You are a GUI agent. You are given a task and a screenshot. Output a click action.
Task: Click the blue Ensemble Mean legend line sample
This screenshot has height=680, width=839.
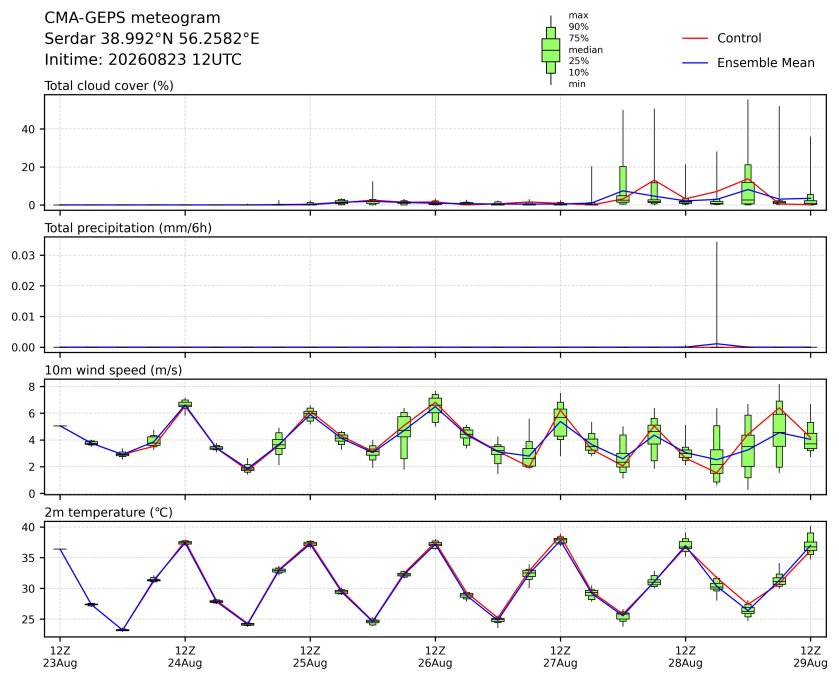point(695,63)
